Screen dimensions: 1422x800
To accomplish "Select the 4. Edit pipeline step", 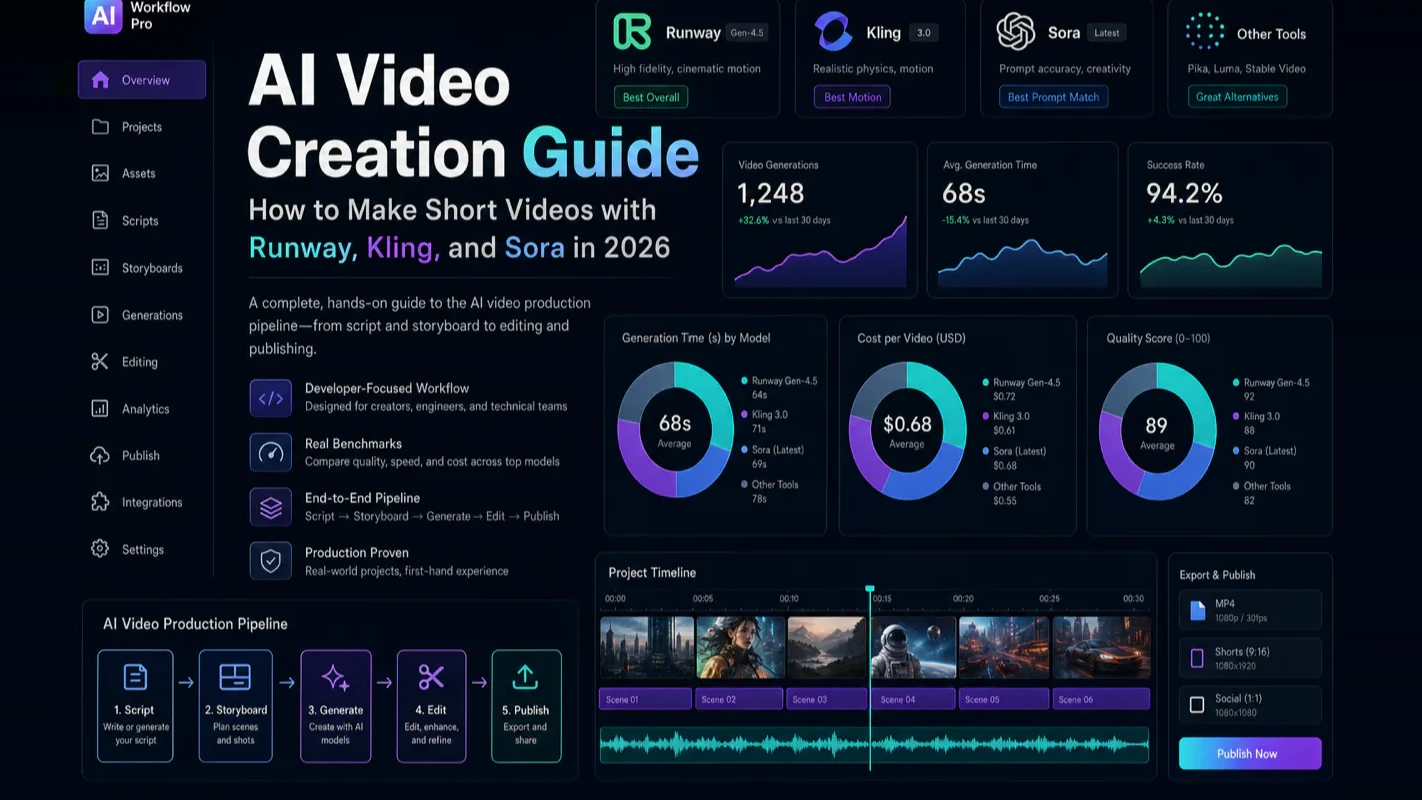I will [x=431, y=706].
